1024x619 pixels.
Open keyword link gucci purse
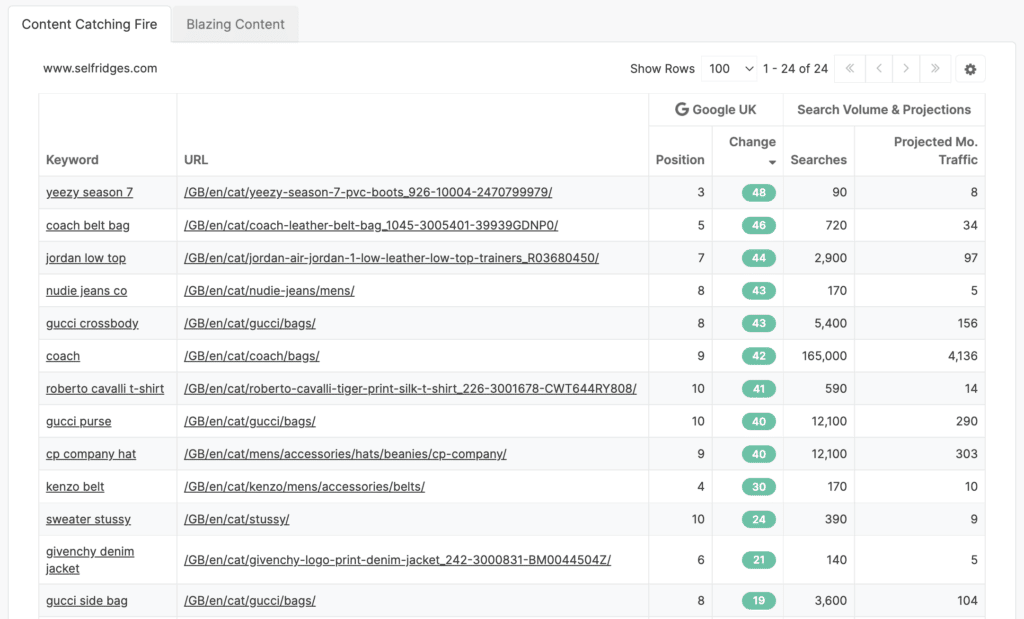click(78, 421)
